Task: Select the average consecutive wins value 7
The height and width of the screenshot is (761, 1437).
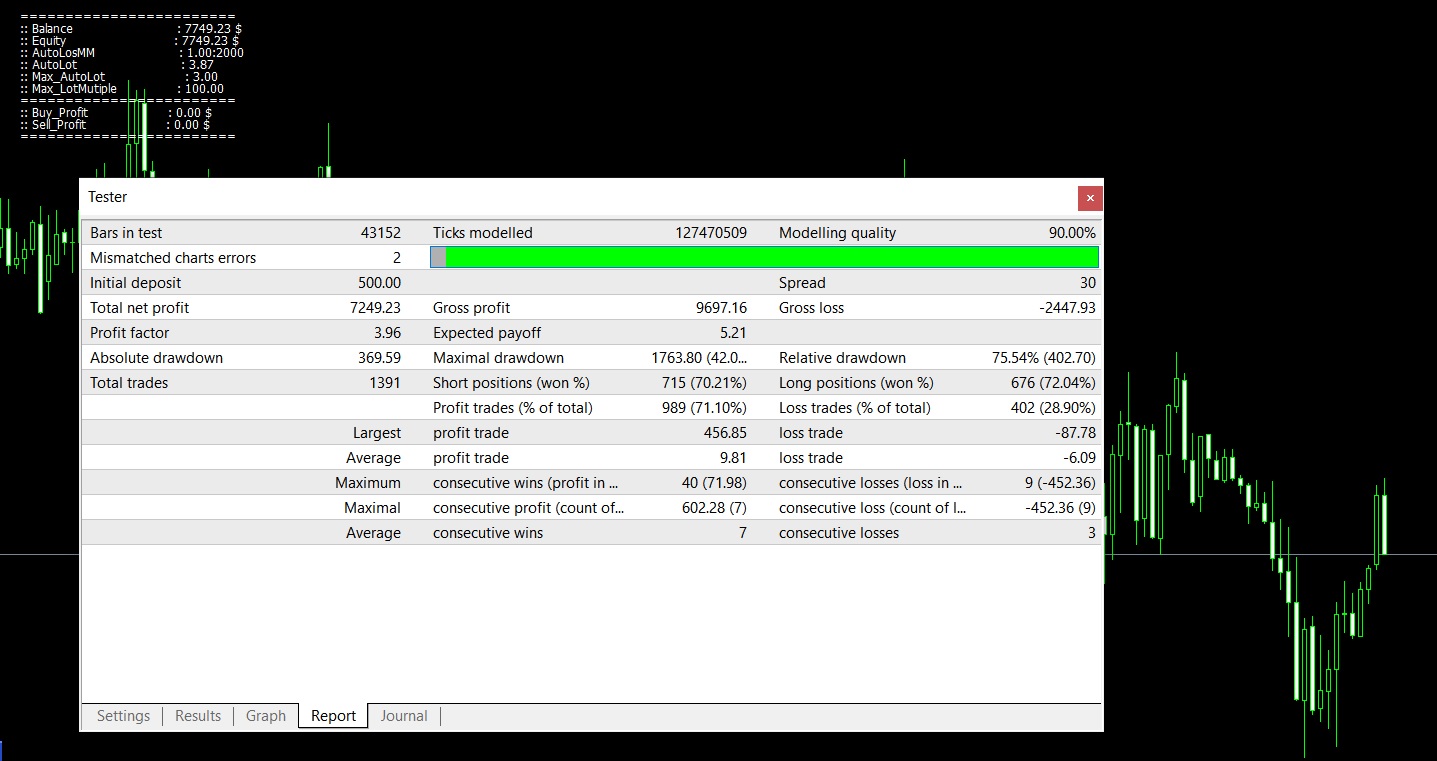Action: click(x=743, y=533)
